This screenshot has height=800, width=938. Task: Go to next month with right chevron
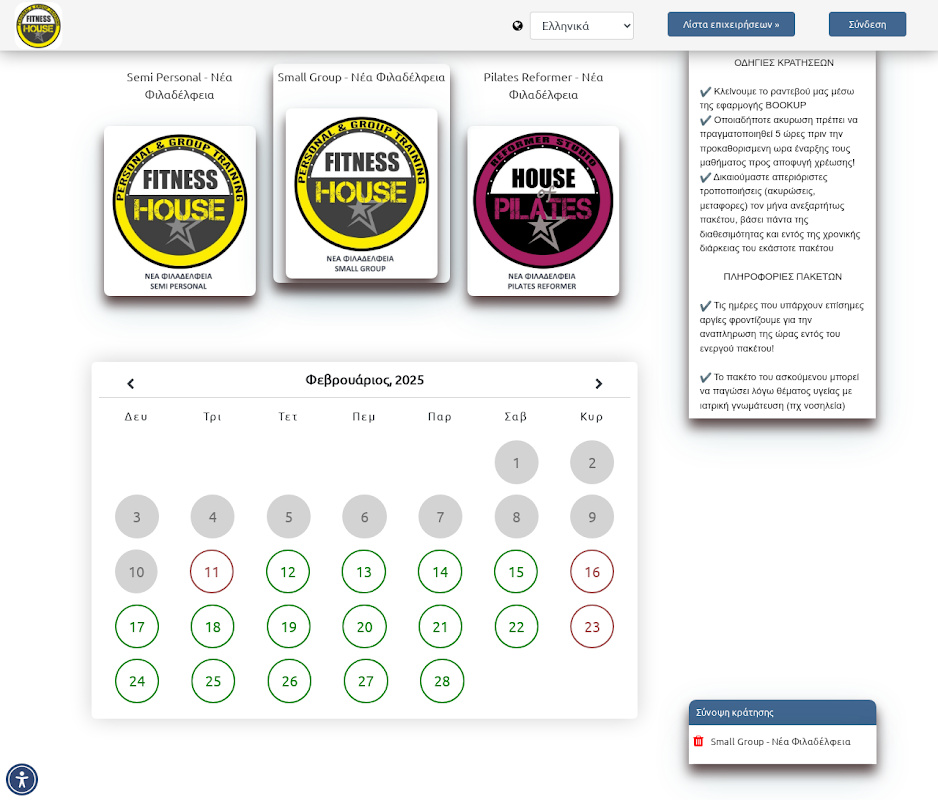click(x=598, y=384)
